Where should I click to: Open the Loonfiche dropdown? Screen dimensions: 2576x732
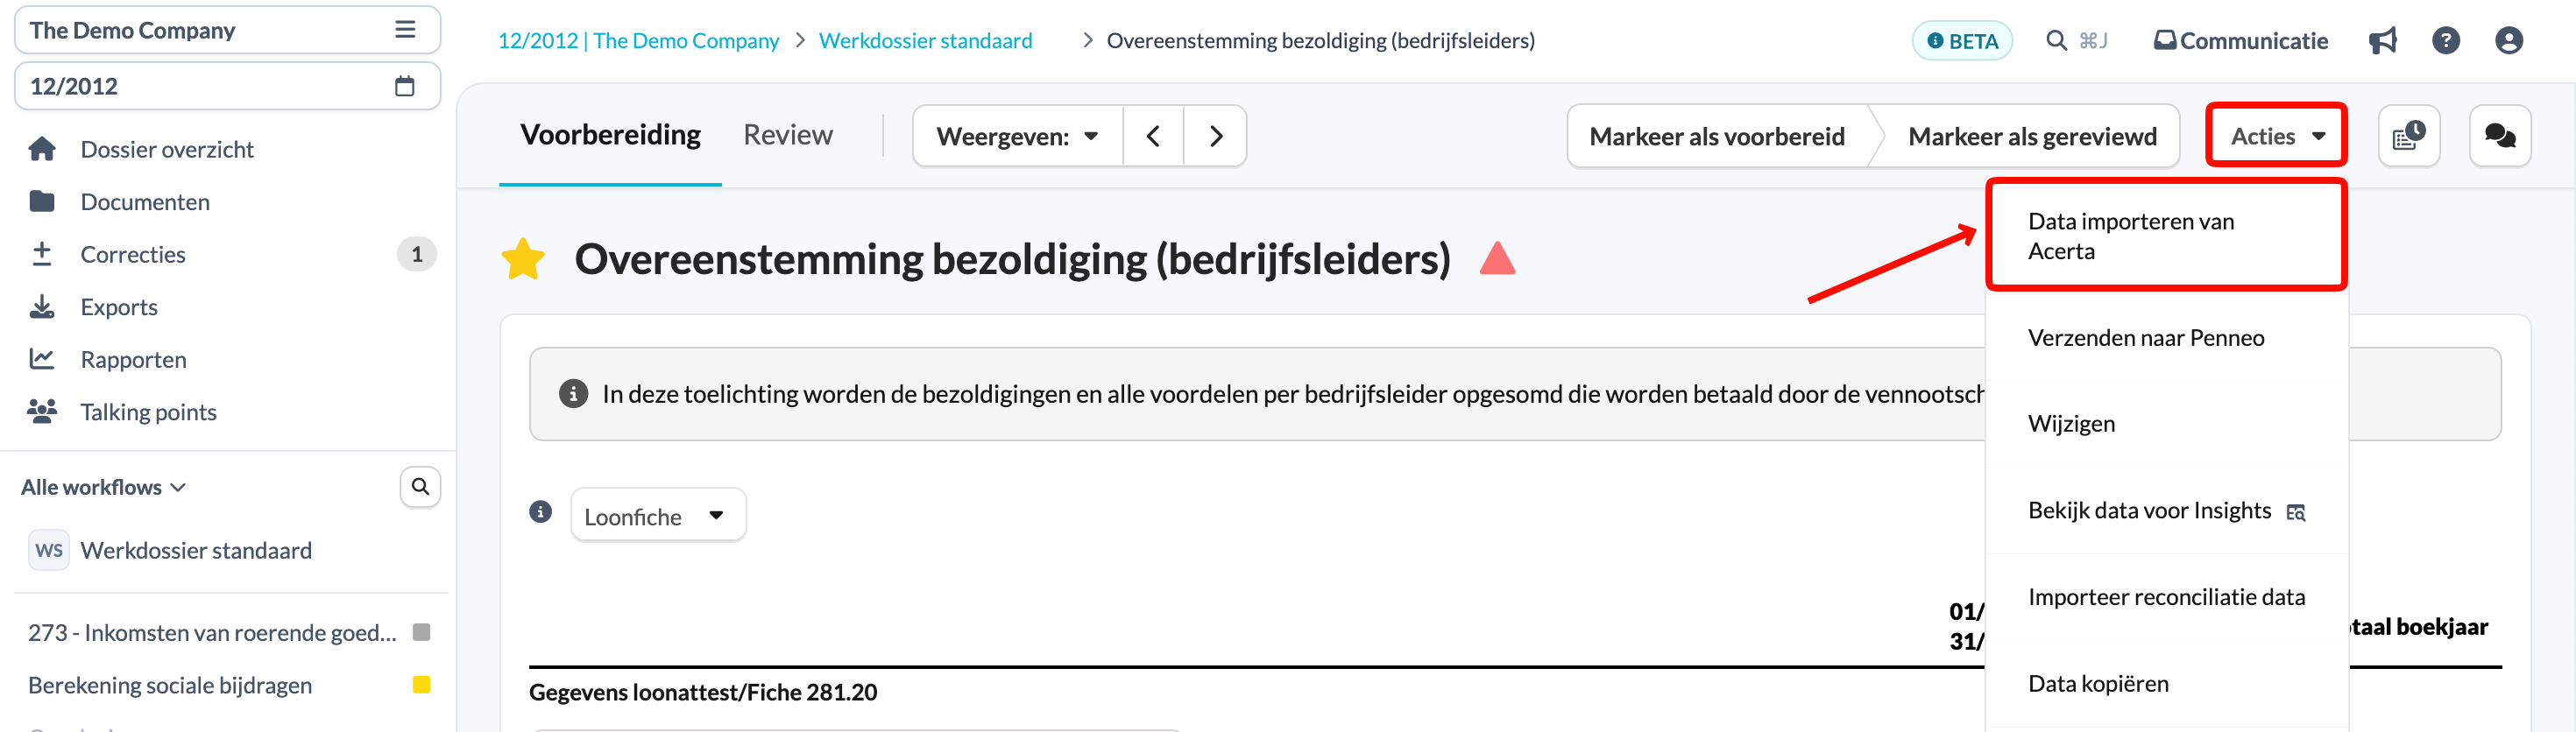click(x=657, y=516)
